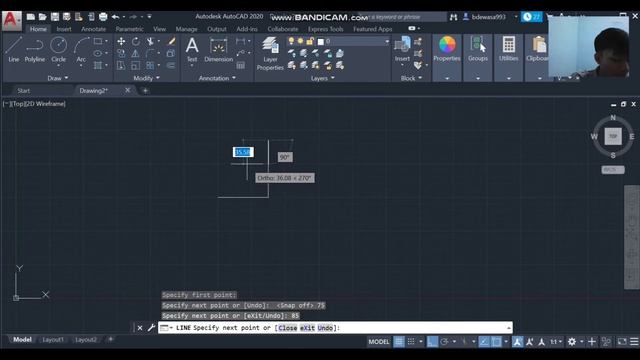Click the Undo option in command line
The image size is (640, 360).
pos(325,328)
